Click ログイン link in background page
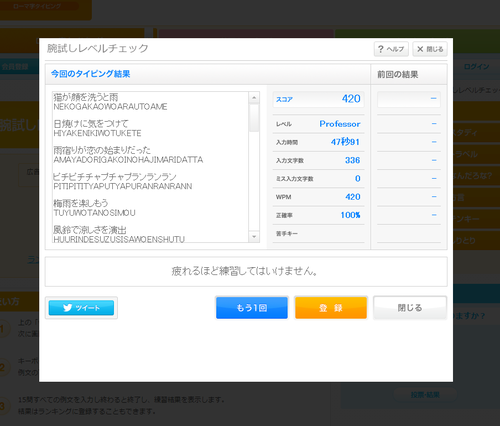 point(476,66)
